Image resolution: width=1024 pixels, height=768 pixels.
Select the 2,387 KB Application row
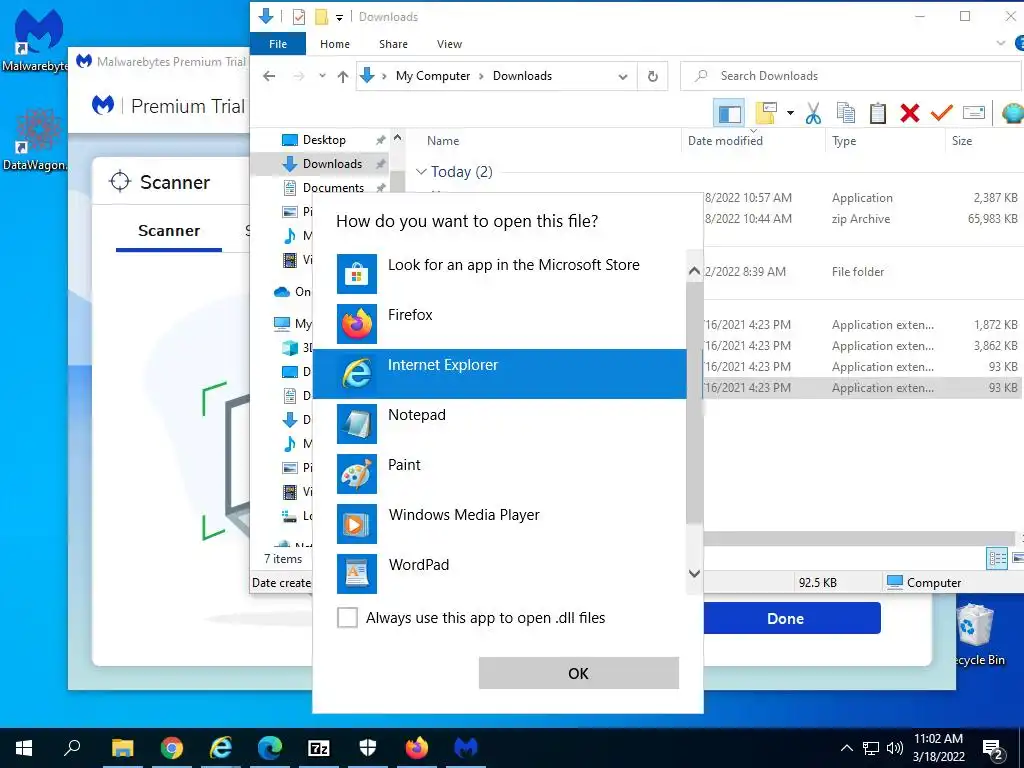point(862,198)
